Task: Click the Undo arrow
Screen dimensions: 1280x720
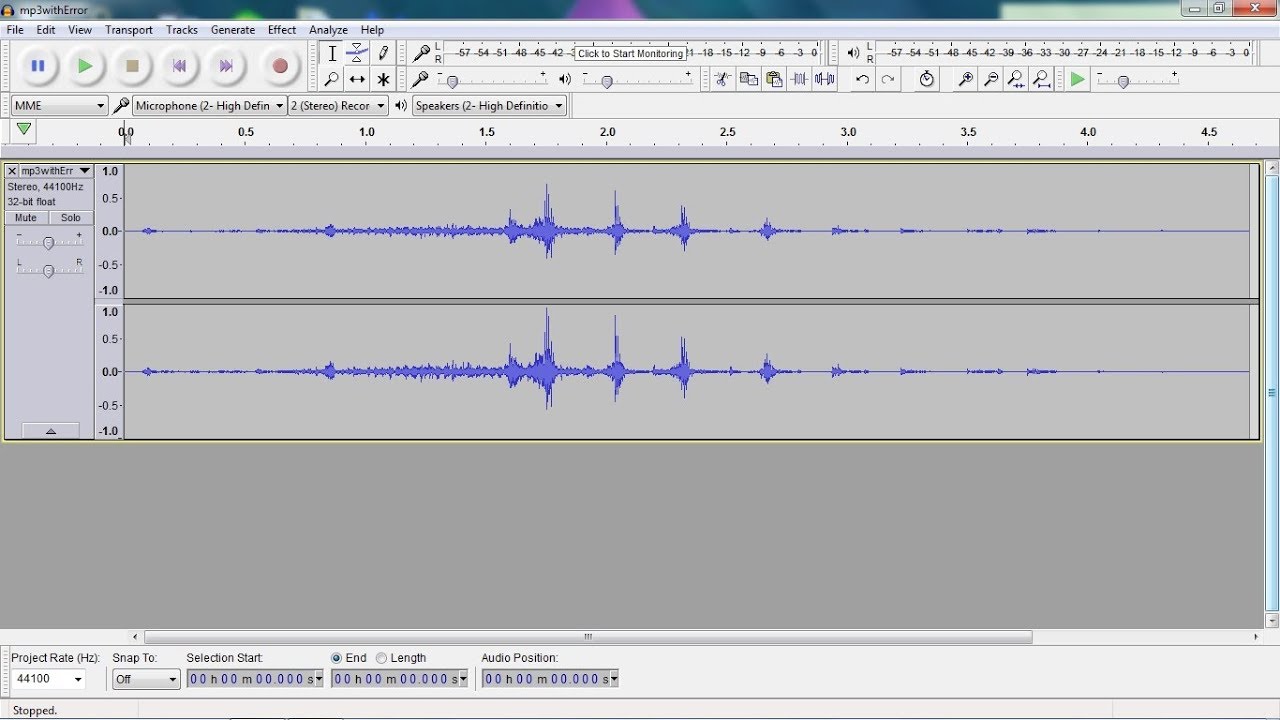Action: (x=862, y=79)
